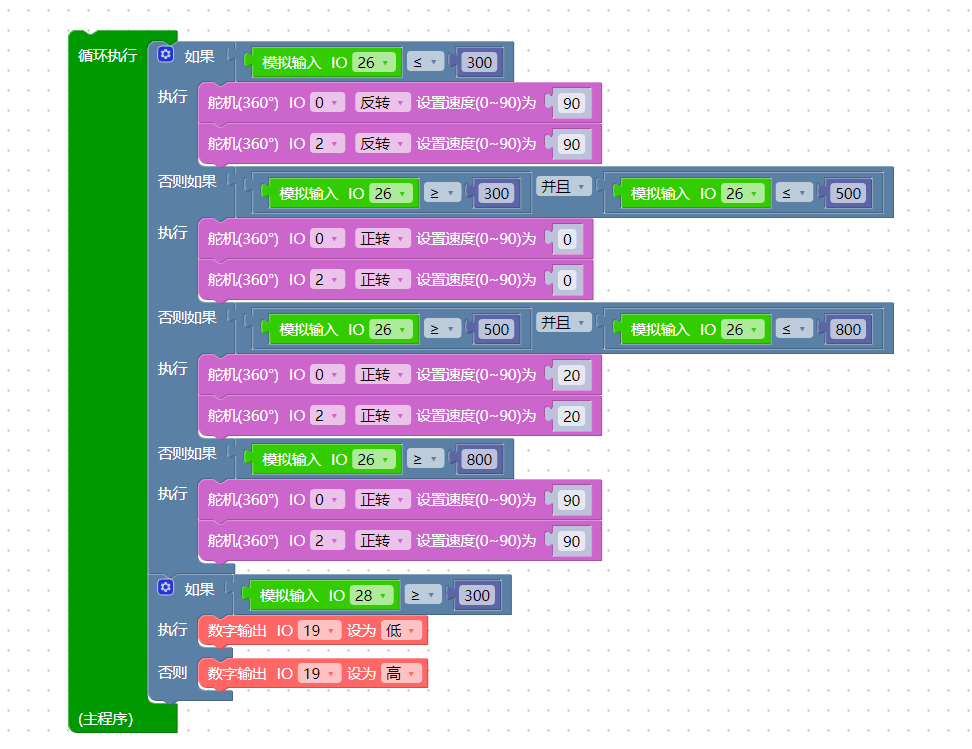Open the ≤ operator dropdown beside value 500

pyautogui.click(x=793, y=193)
